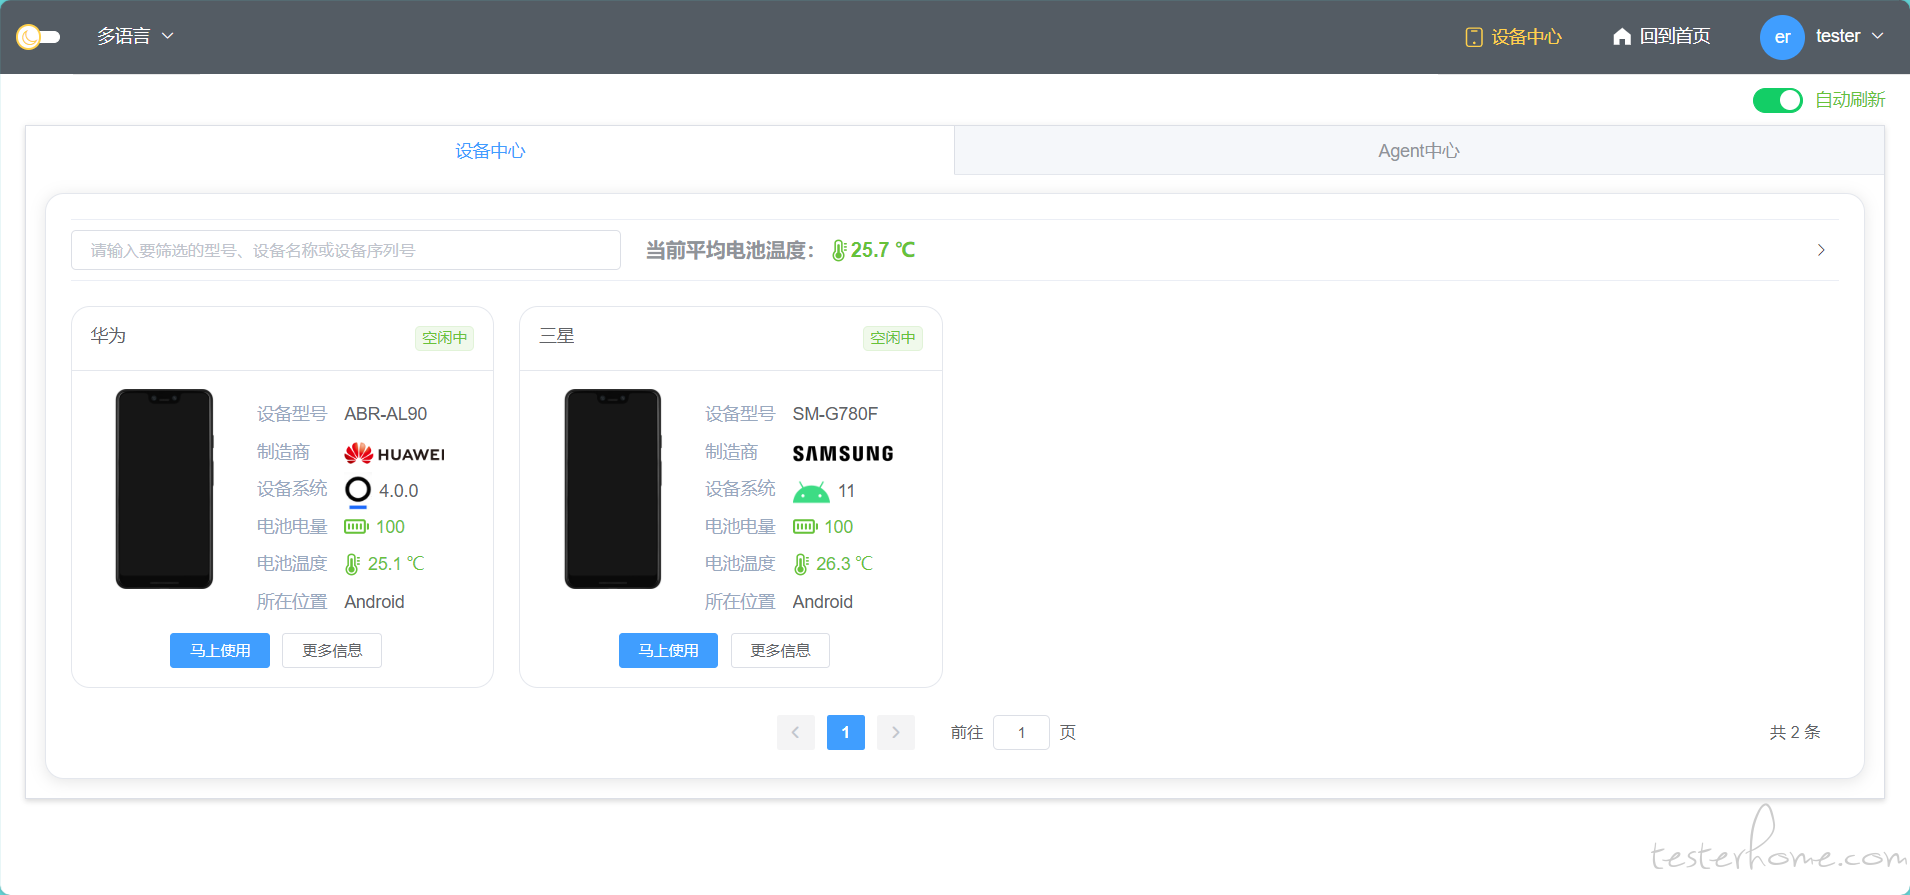Screen dimensions: 1910x895
Task: Click the battery icon on Samsung card
Action: (805, 527)
